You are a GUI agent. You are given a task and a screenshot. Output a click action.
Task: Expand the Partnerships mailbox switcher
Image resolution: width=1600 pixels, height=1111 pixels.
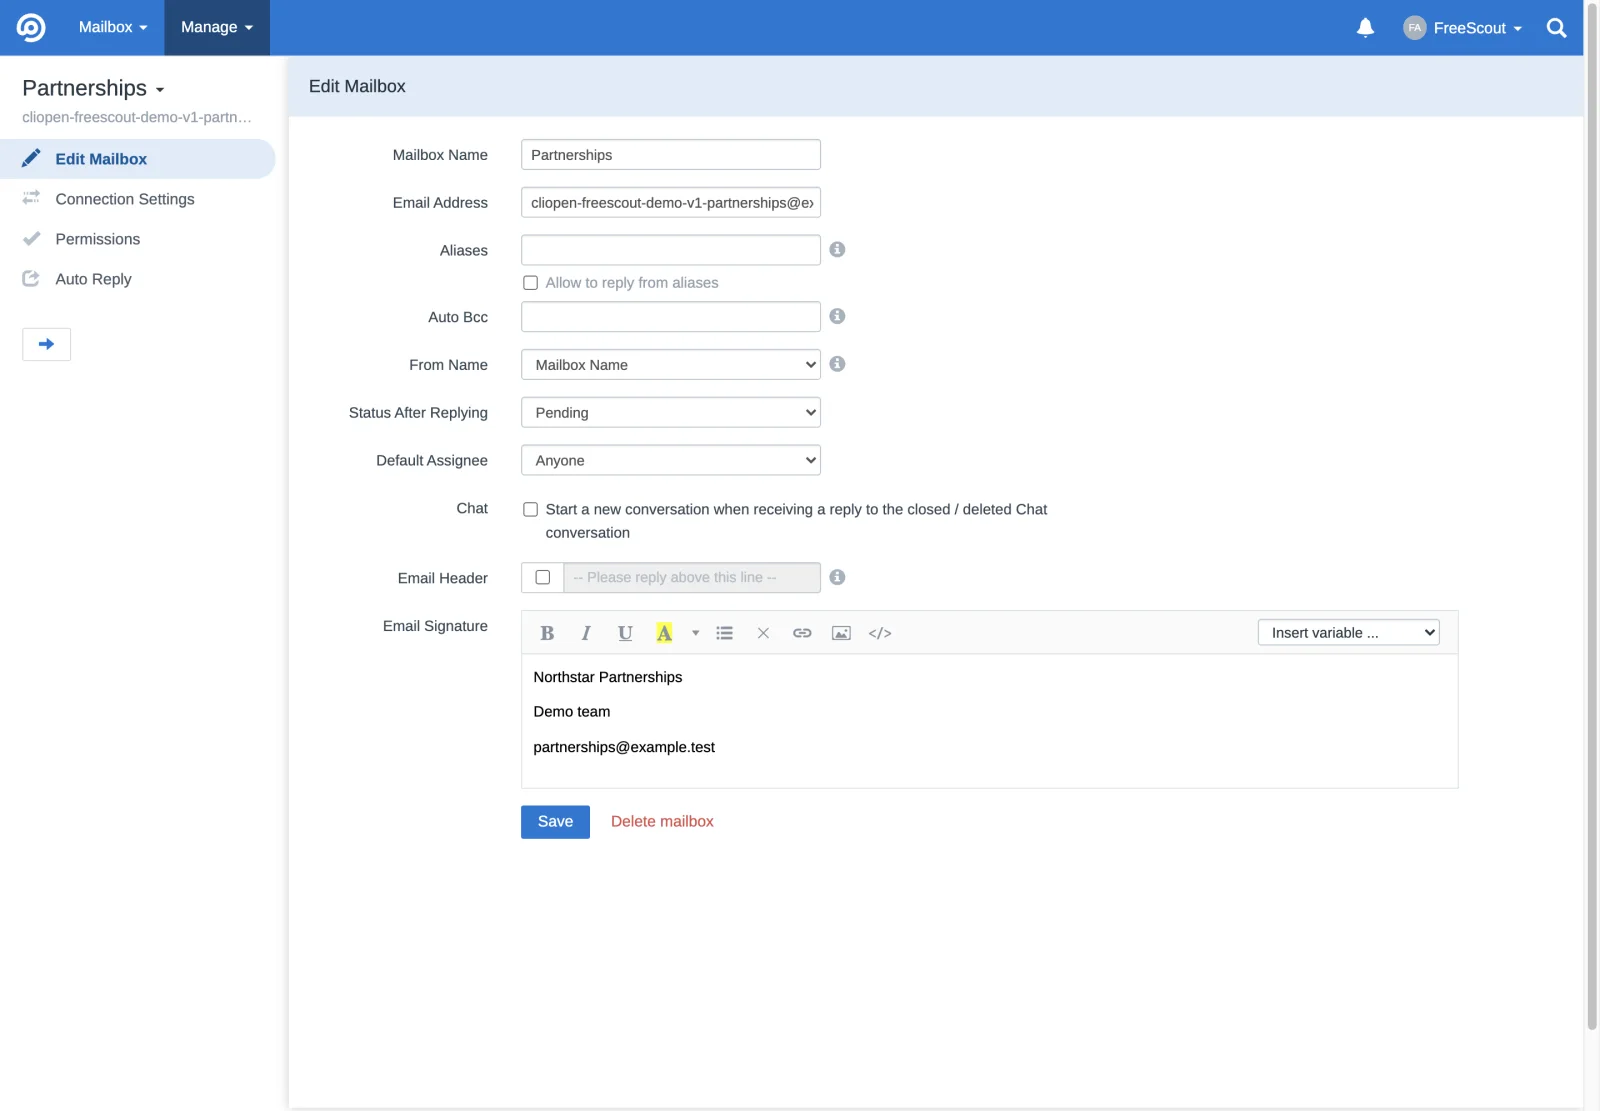(x=93, y=88)
